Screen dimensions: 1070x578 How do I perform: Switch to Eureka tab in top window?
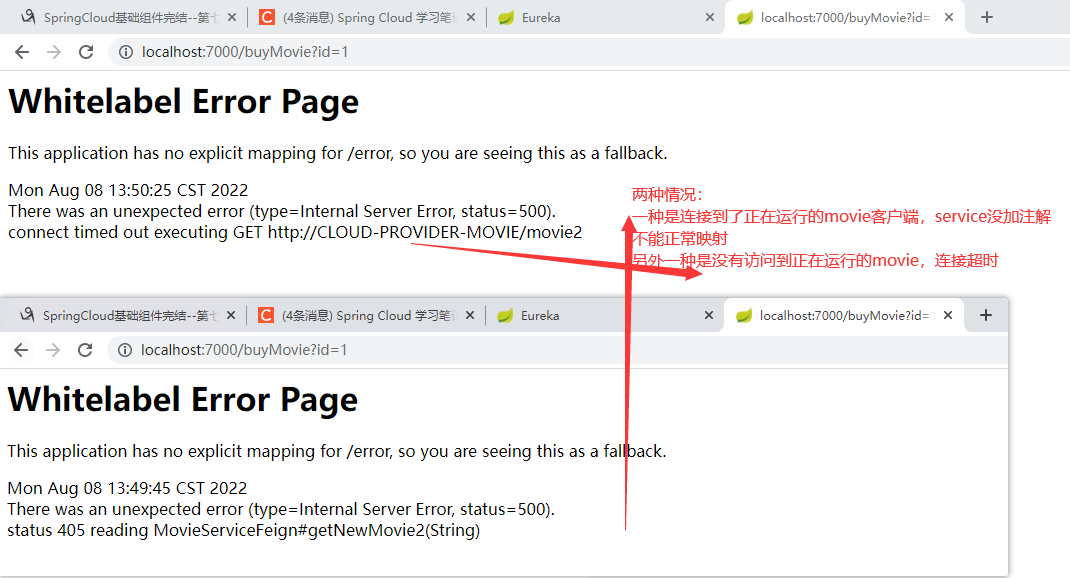pyautogui.click(x=604, y=17)
